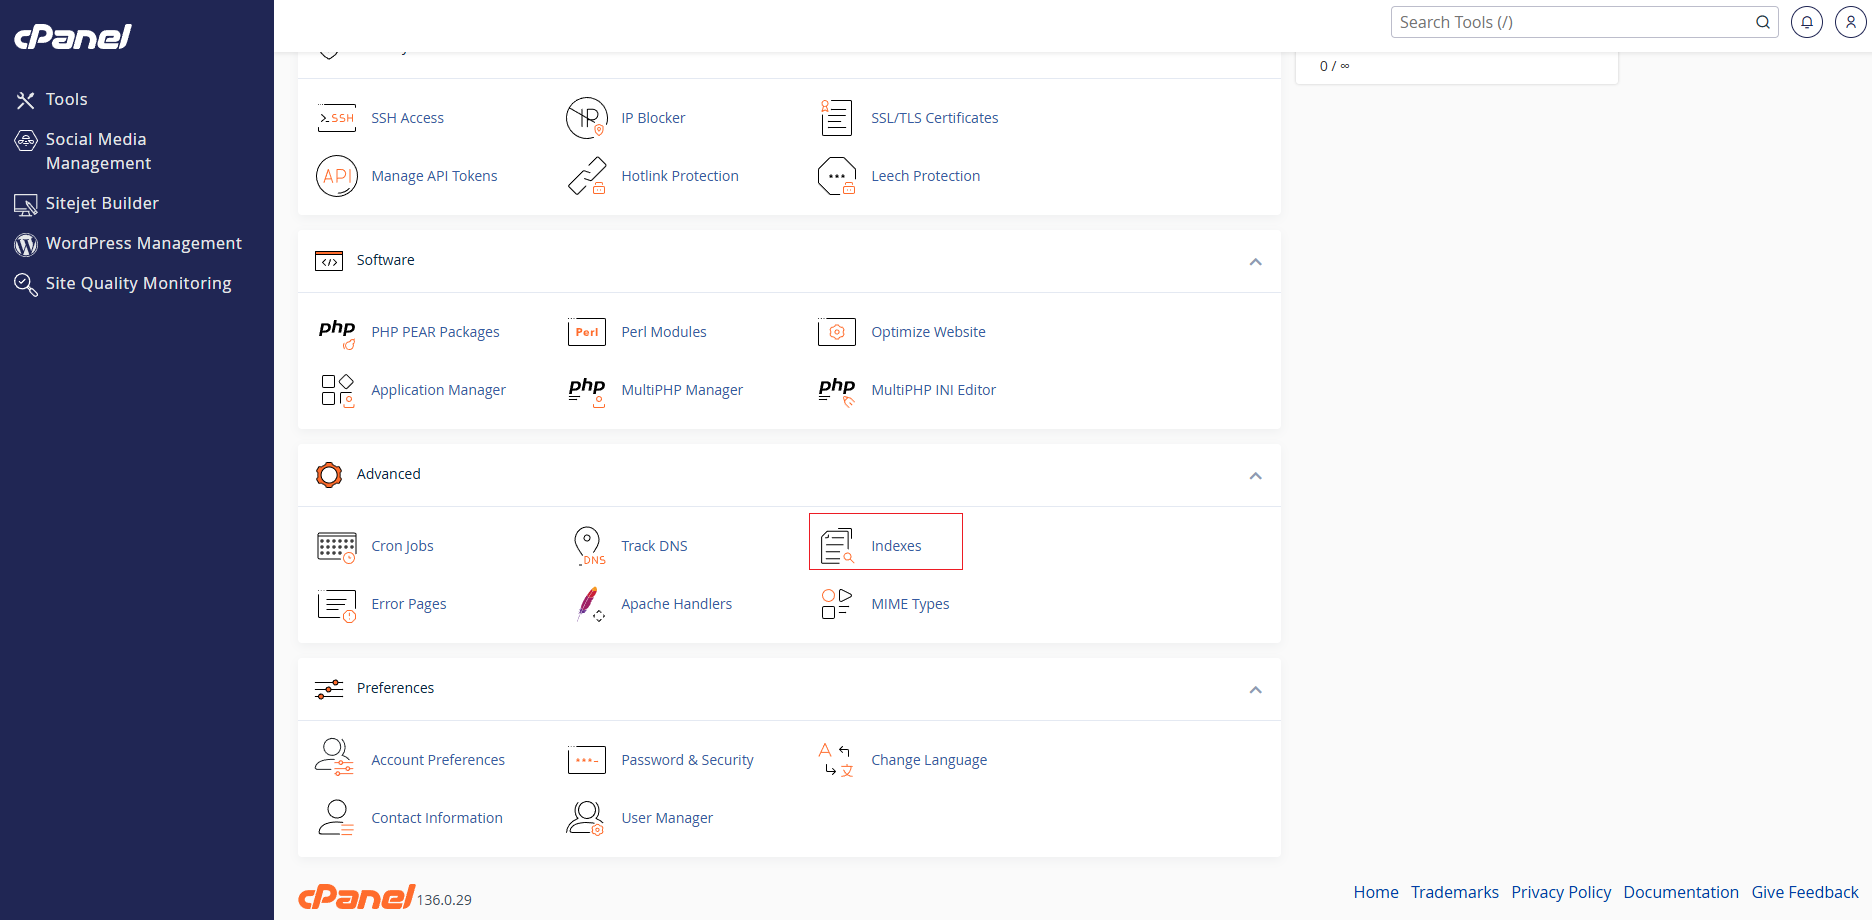Open the Optimize Website link
Screen dimensions: 1872x920
coord(928,332)
